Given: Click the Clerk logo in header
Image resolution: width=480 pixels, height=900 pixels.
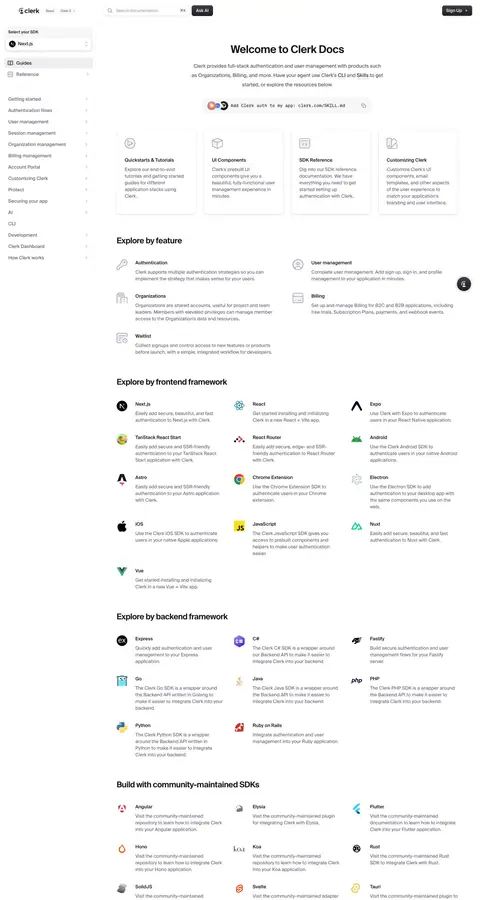Looking at the screenshot, I should [29, 10].
